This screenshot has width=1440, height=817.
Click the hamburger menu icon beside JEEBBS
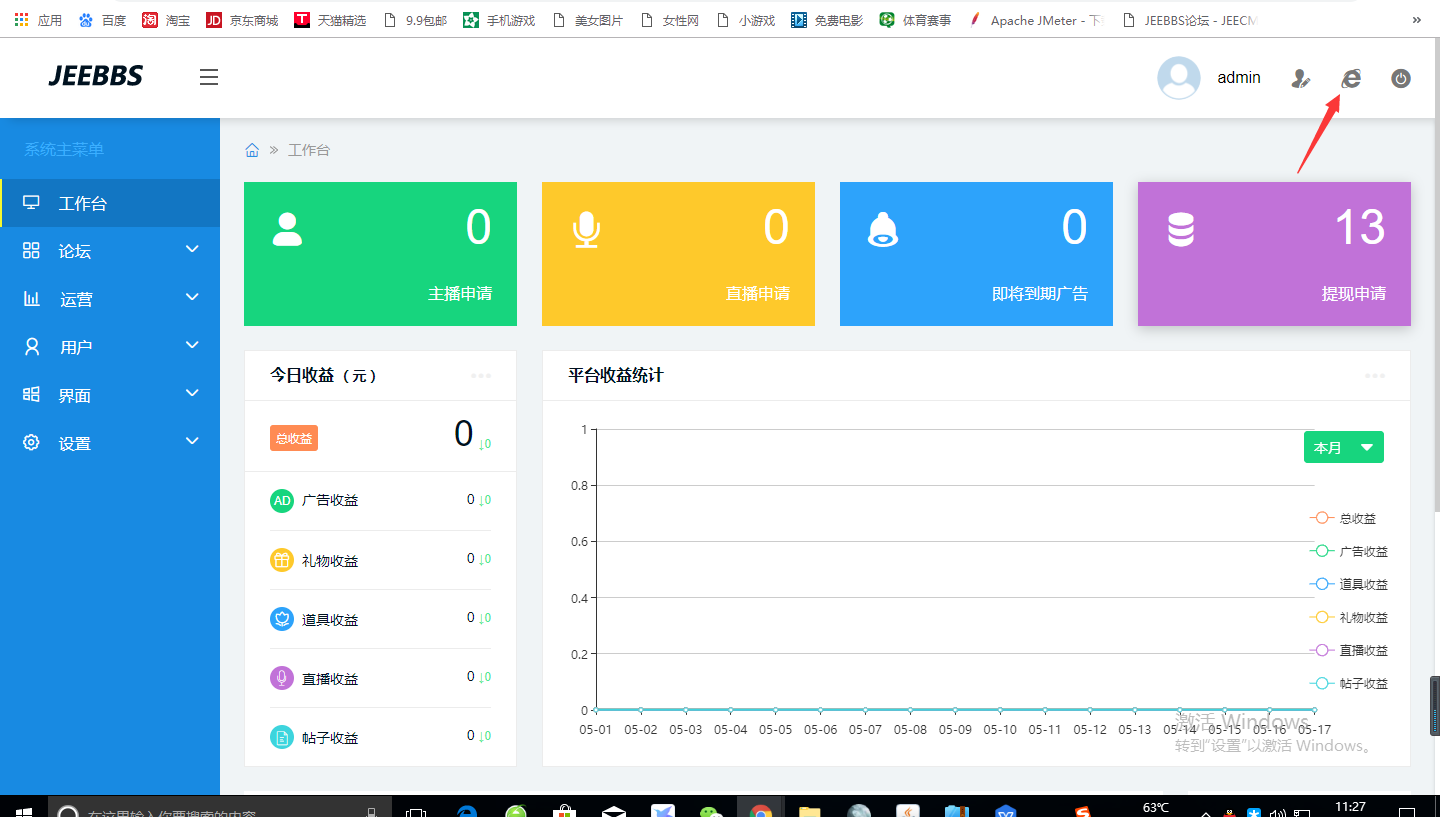point(208,77)
